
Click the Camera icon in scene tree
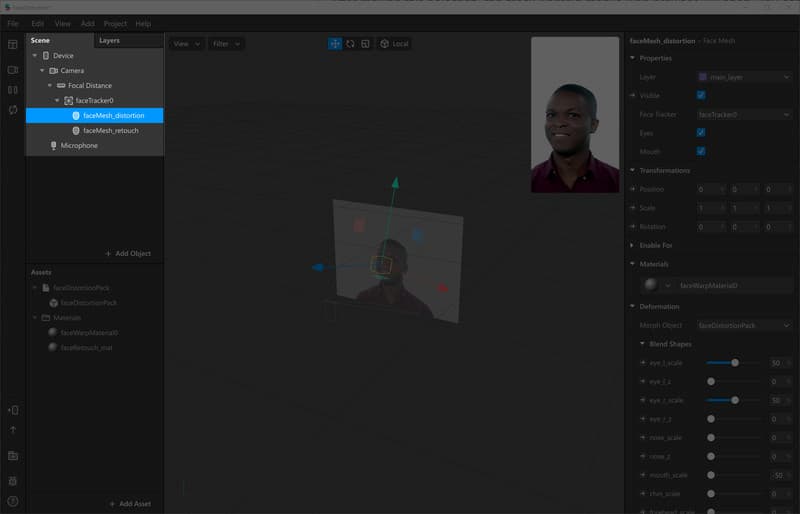click(54, 70)
